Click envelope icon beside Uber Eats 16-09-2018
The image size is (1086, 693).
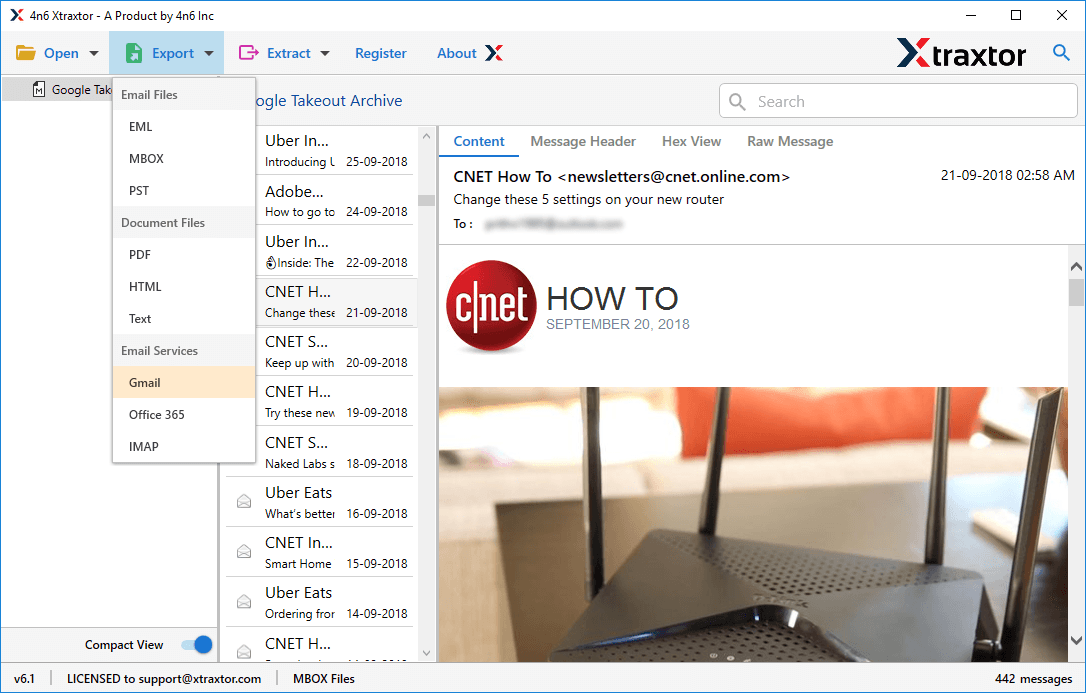click(x=243, y=502)
